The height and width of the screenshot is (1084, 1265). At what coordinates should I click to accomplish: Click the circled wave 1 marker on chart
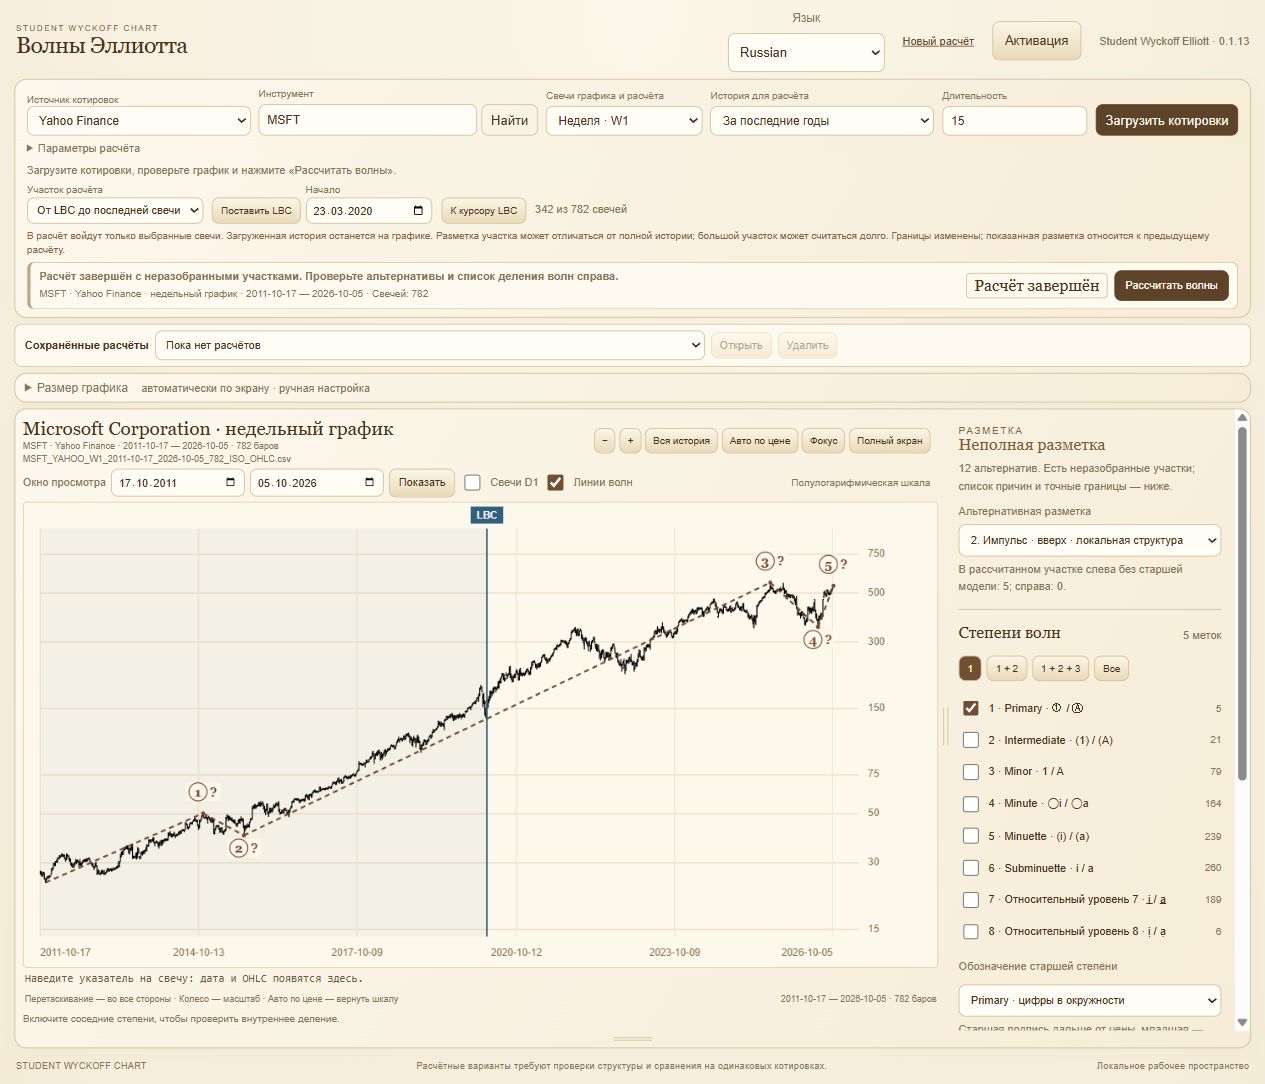[x=198, y=792]
